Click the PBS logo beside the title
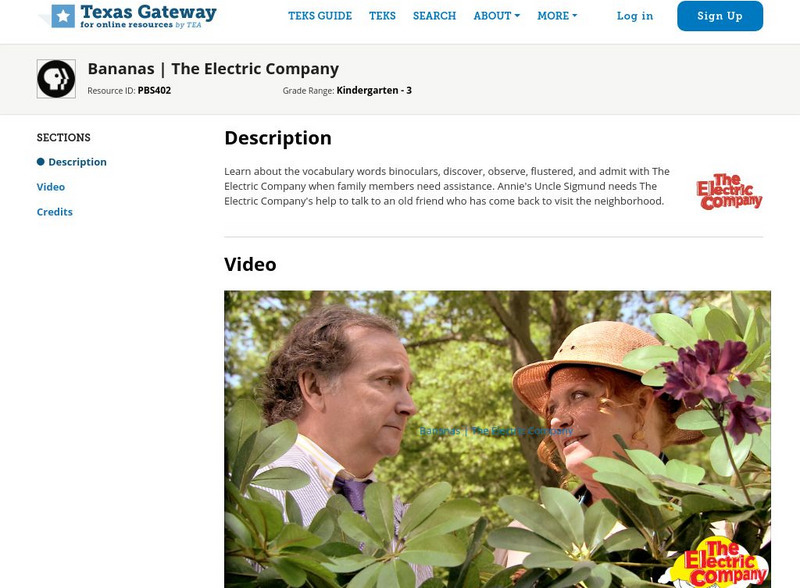 coord(56,79)
